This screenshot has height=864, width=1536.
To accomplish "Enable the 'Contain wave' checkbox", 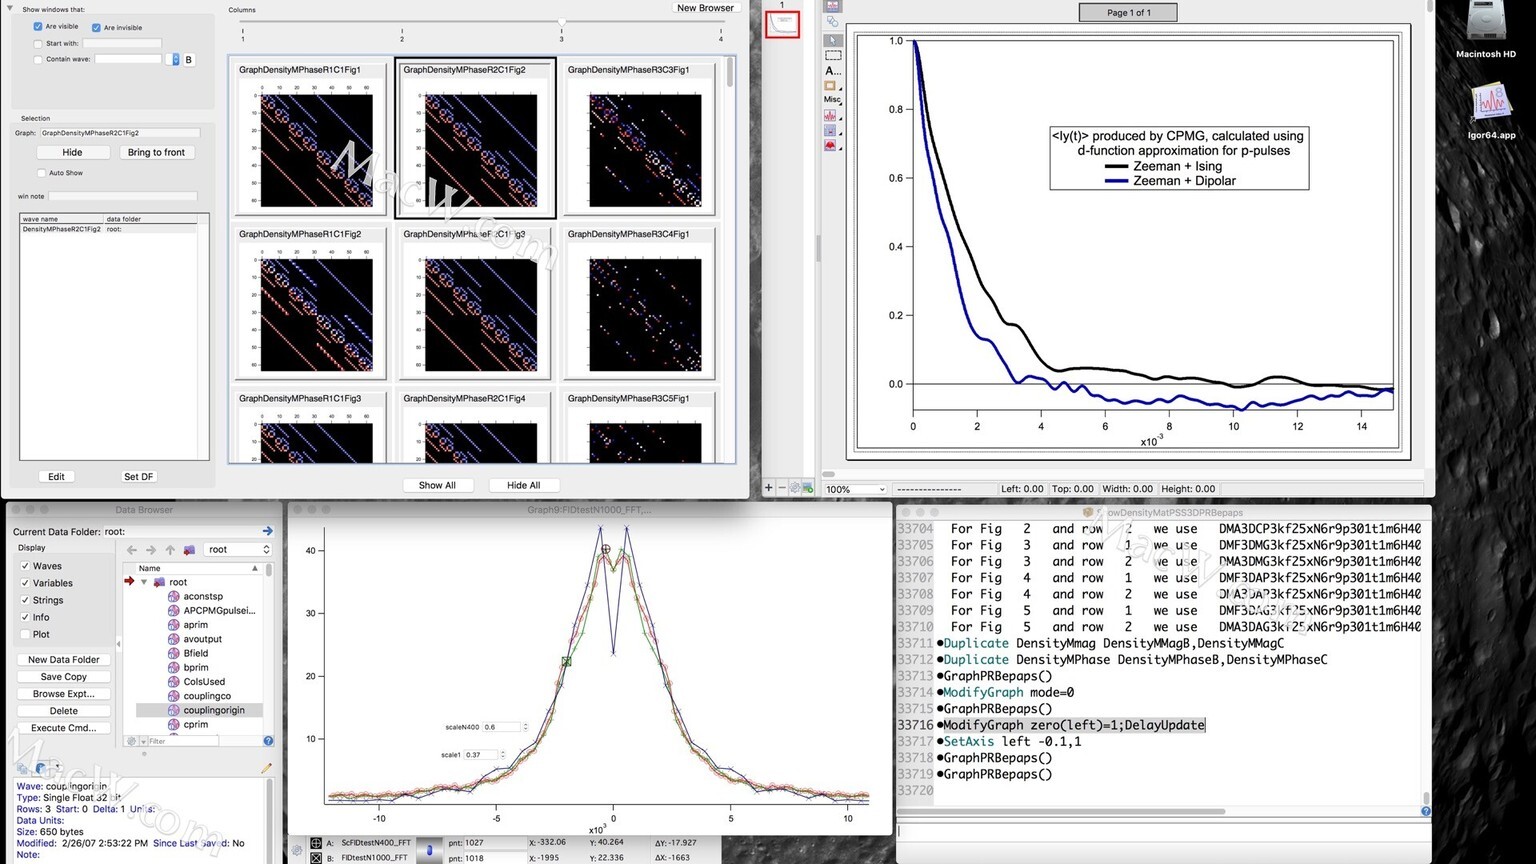I will click(38, 60).
